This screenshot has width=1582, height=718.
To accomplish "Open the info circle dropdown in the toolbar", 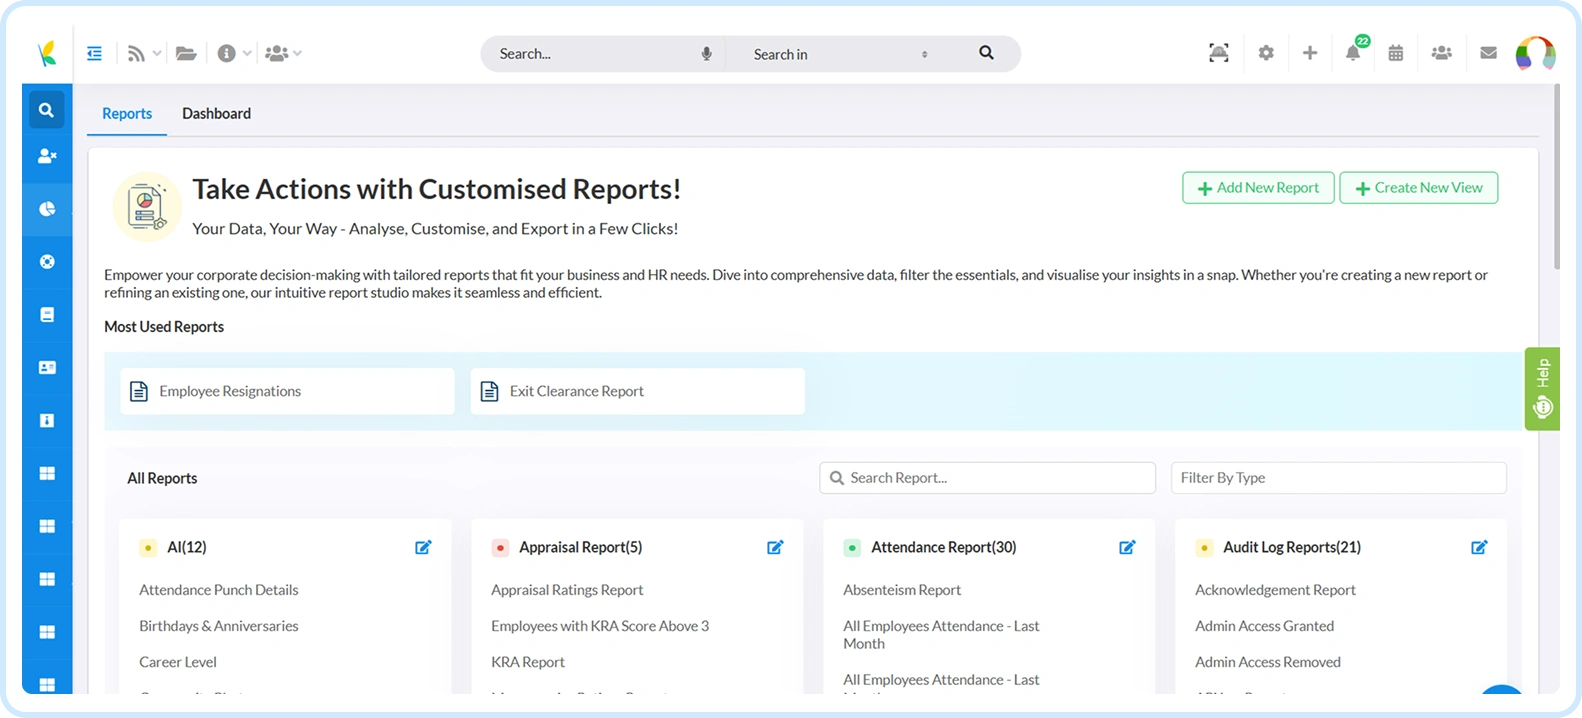I will click(x=234, y=54).
